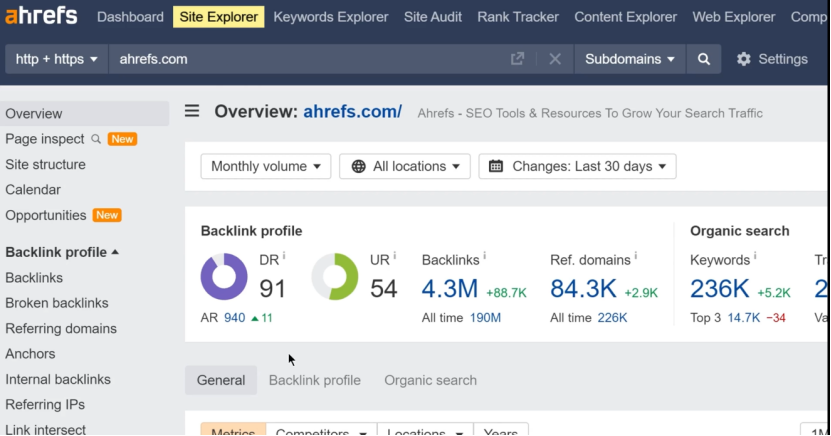Open Keywords Explorer
The width and height of the screenshot is (831, 436).
coord(331,17)
